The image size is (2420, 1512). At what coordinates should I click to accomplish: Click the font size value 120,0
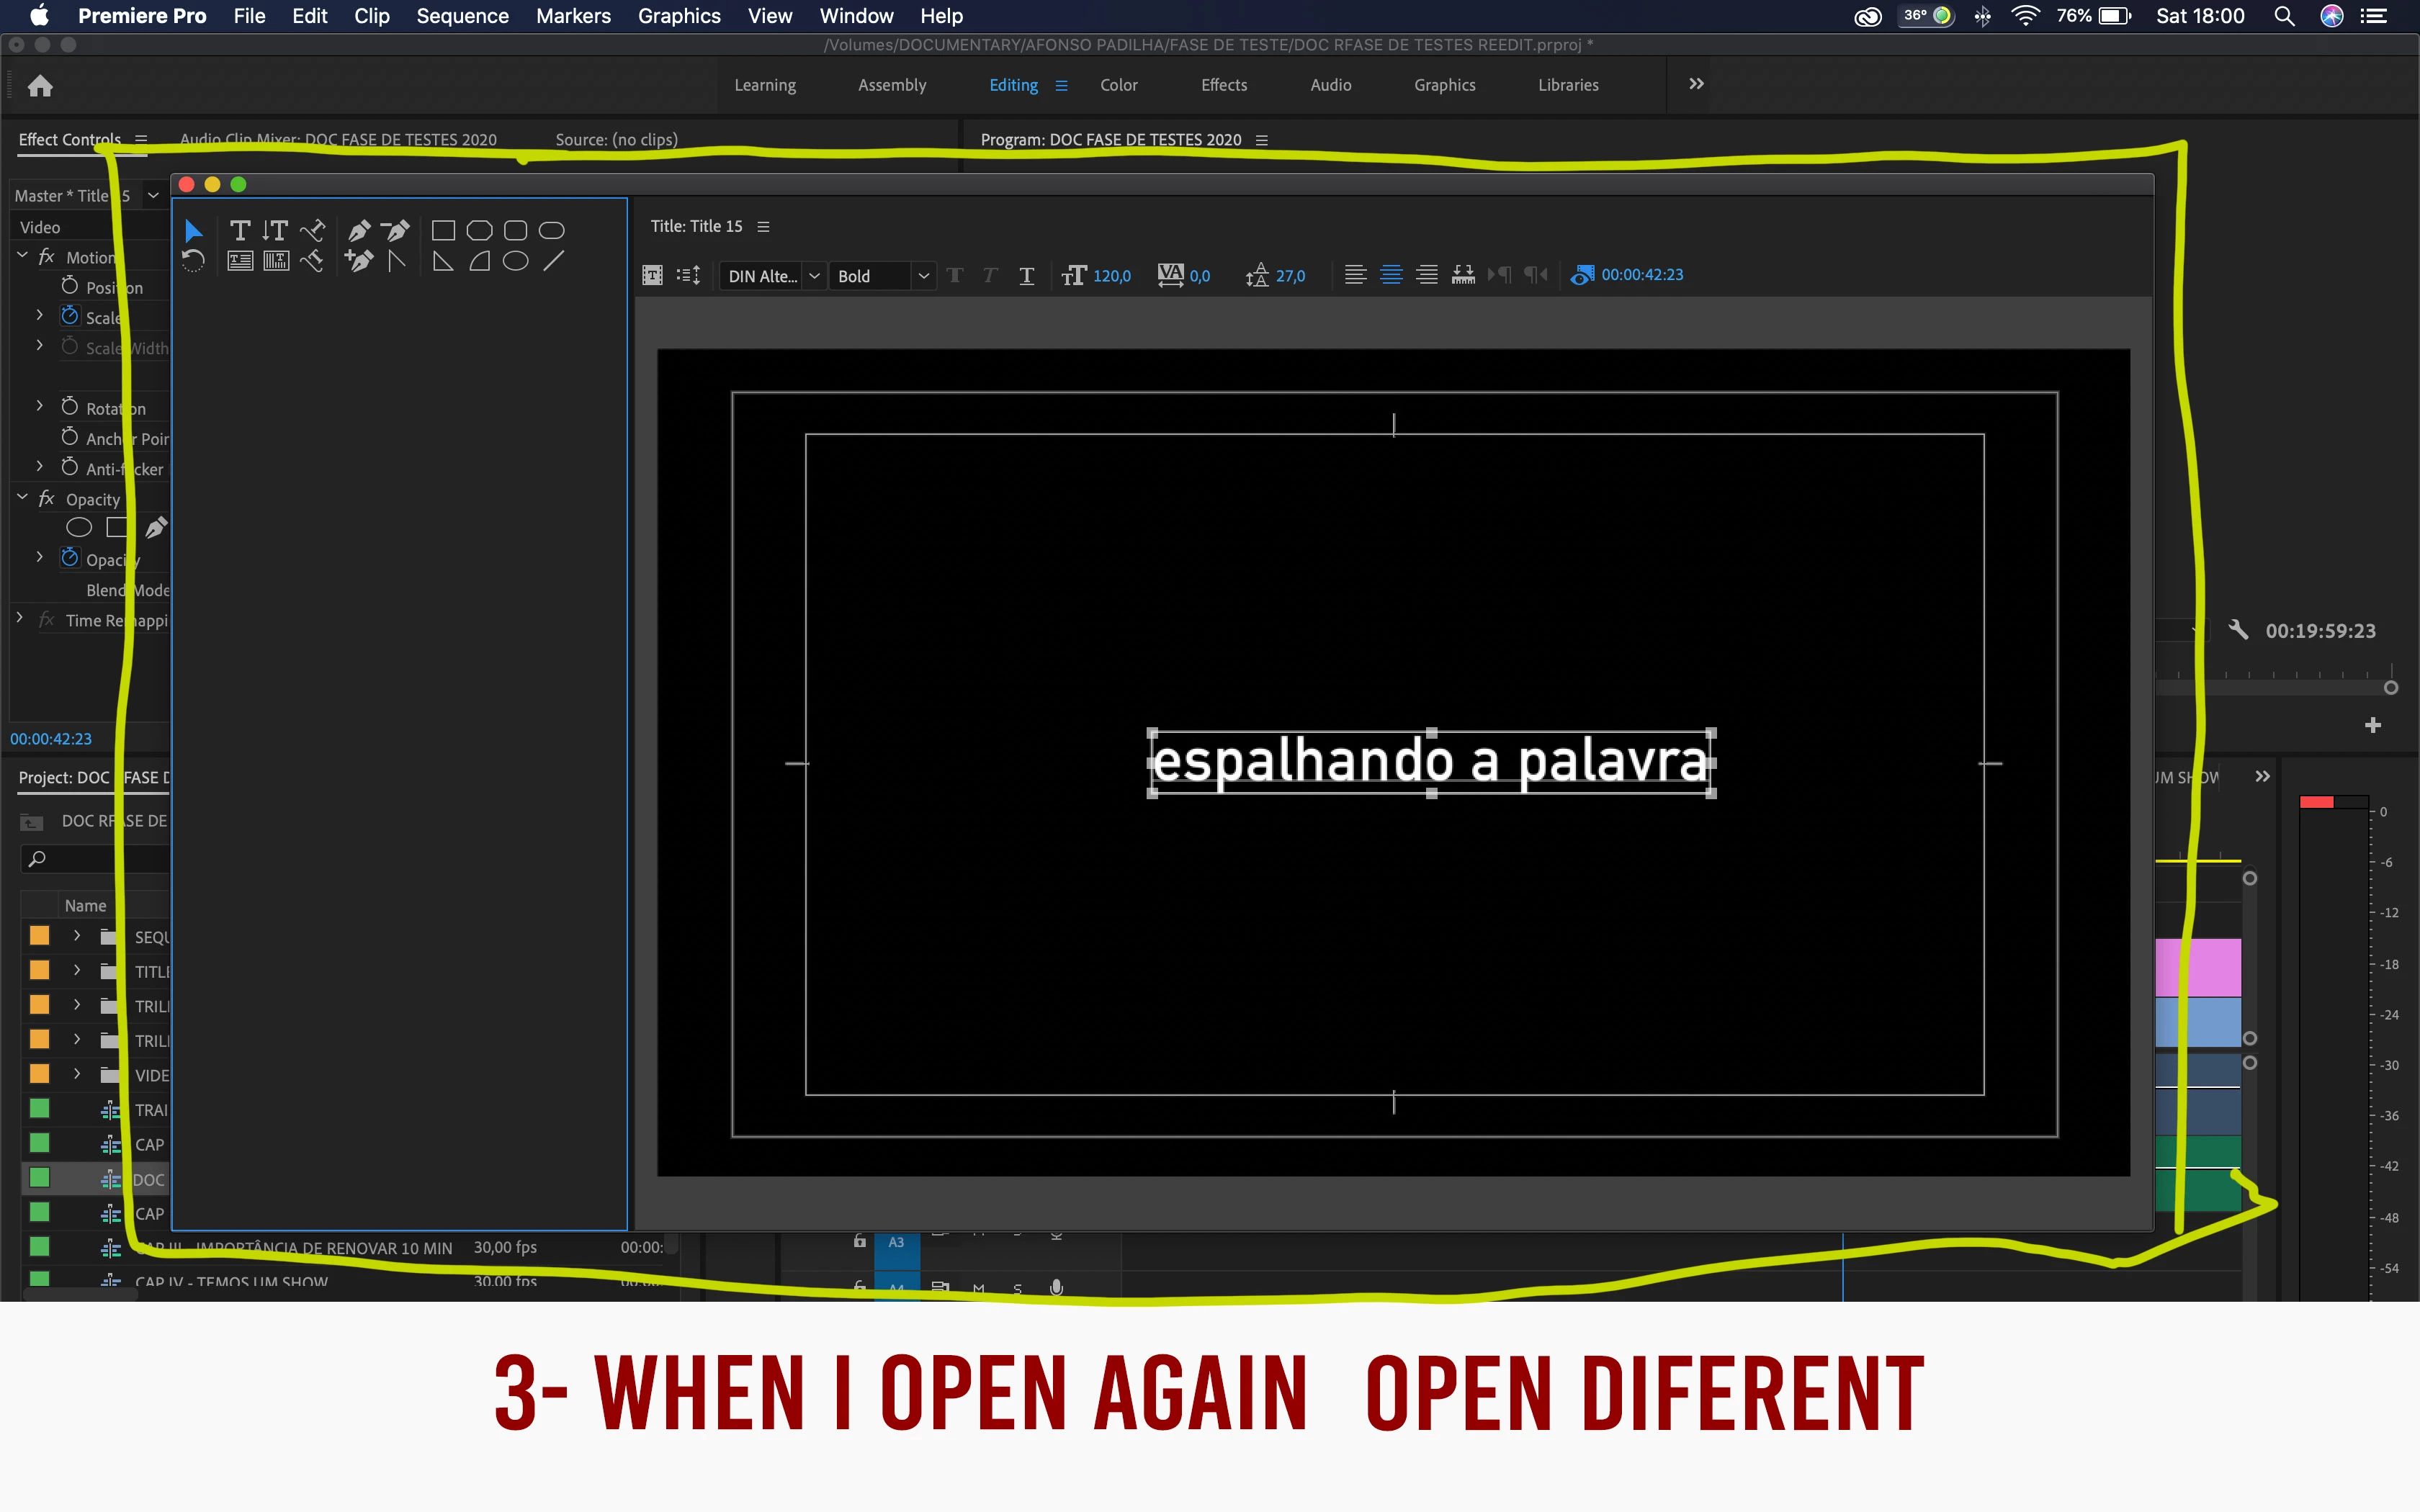(1111, 276)
